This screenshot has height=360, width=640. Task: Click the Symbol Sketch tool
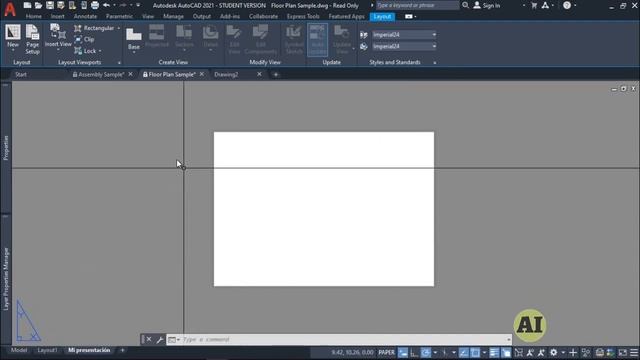[294, 40]
